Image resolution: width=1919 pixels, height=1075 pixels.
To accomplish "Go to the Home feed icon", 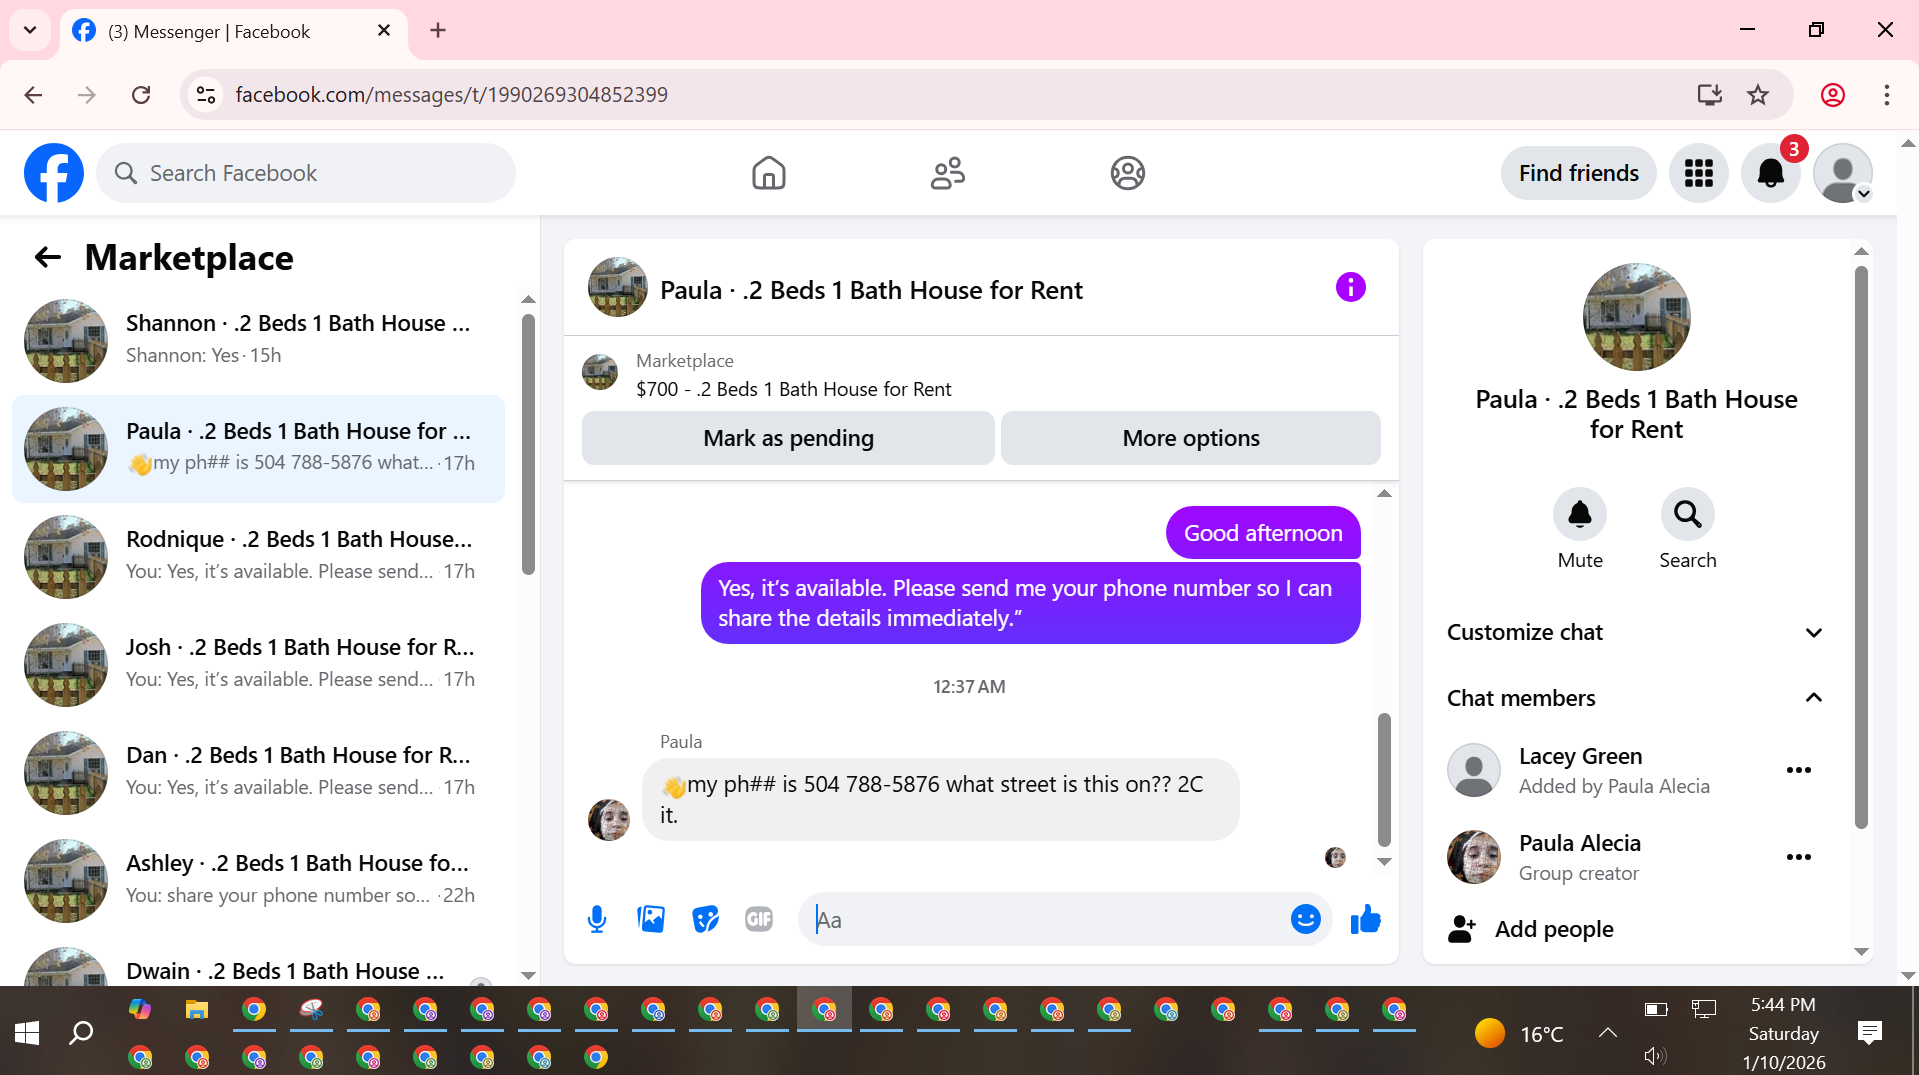I will (x=768, y=173).
